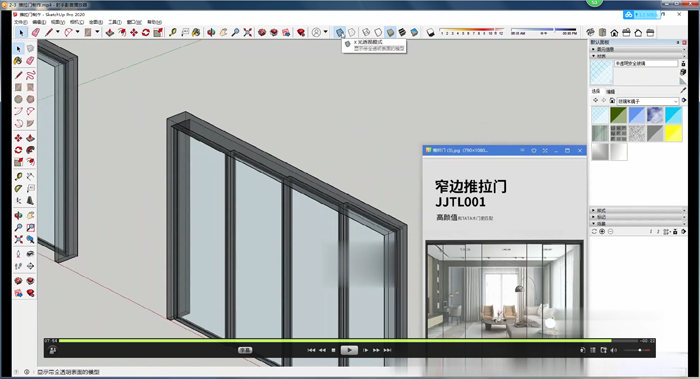
Task: Pick the Eraser tool in top toolbar
Action: 36,33
